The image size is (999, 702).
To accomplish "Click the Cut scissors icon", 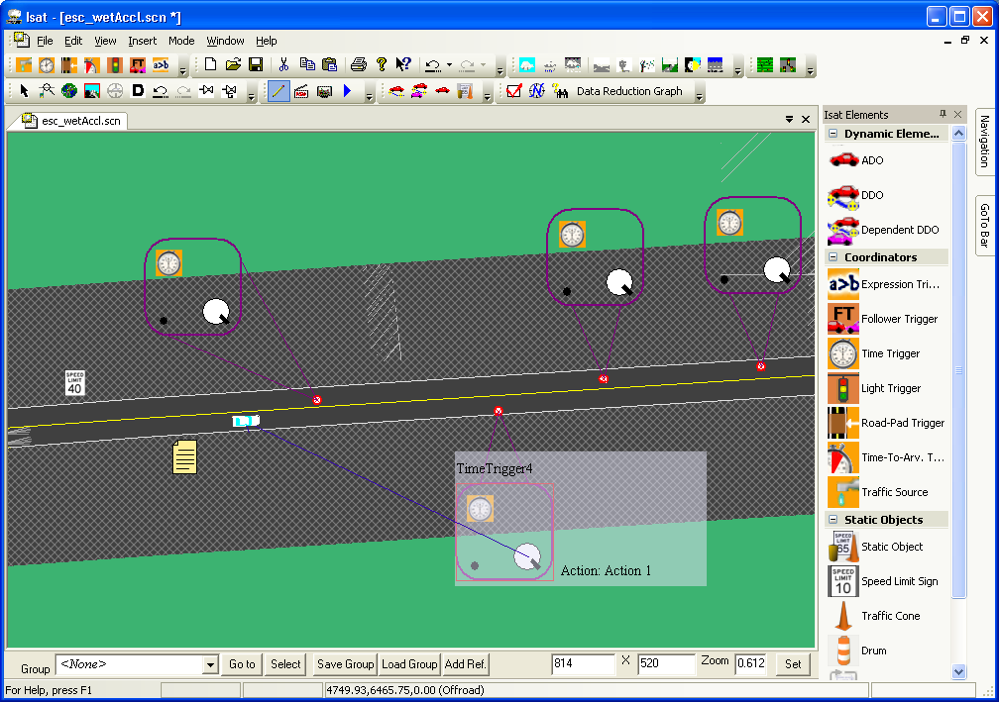I will pyautogui.click(x=284, y=65).
